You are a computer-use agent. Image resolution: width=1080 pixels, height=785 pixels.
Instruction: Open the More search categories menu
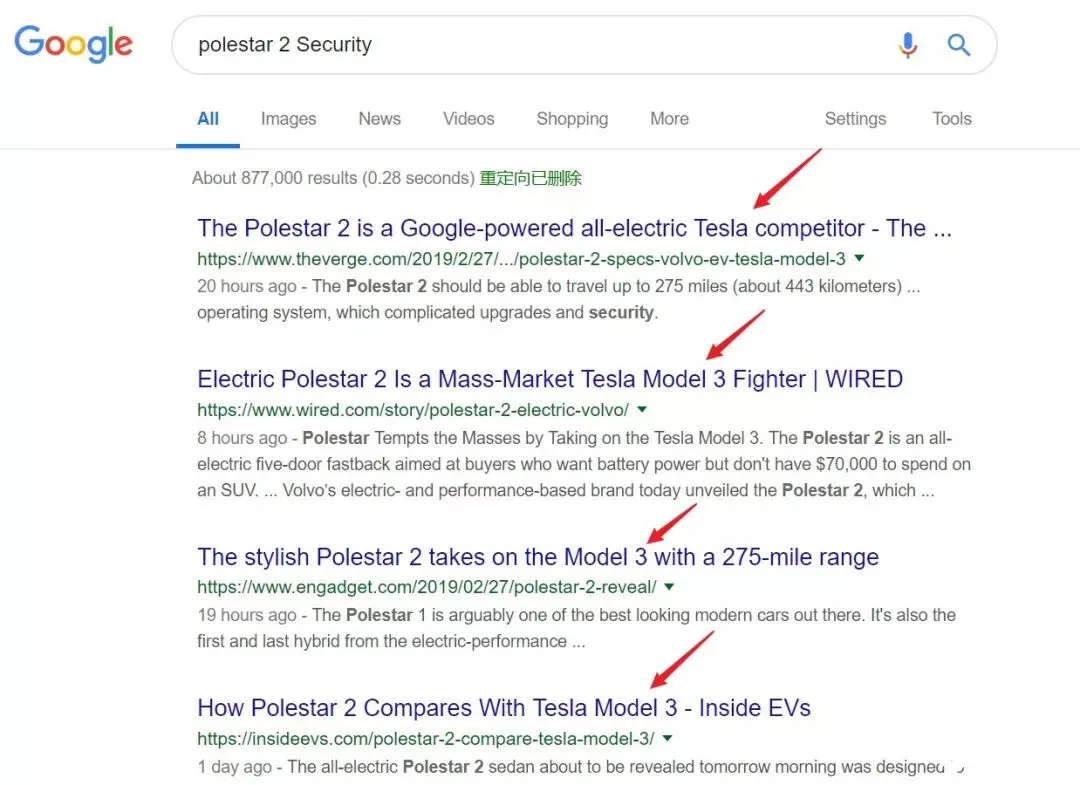[x=669, y=118]
